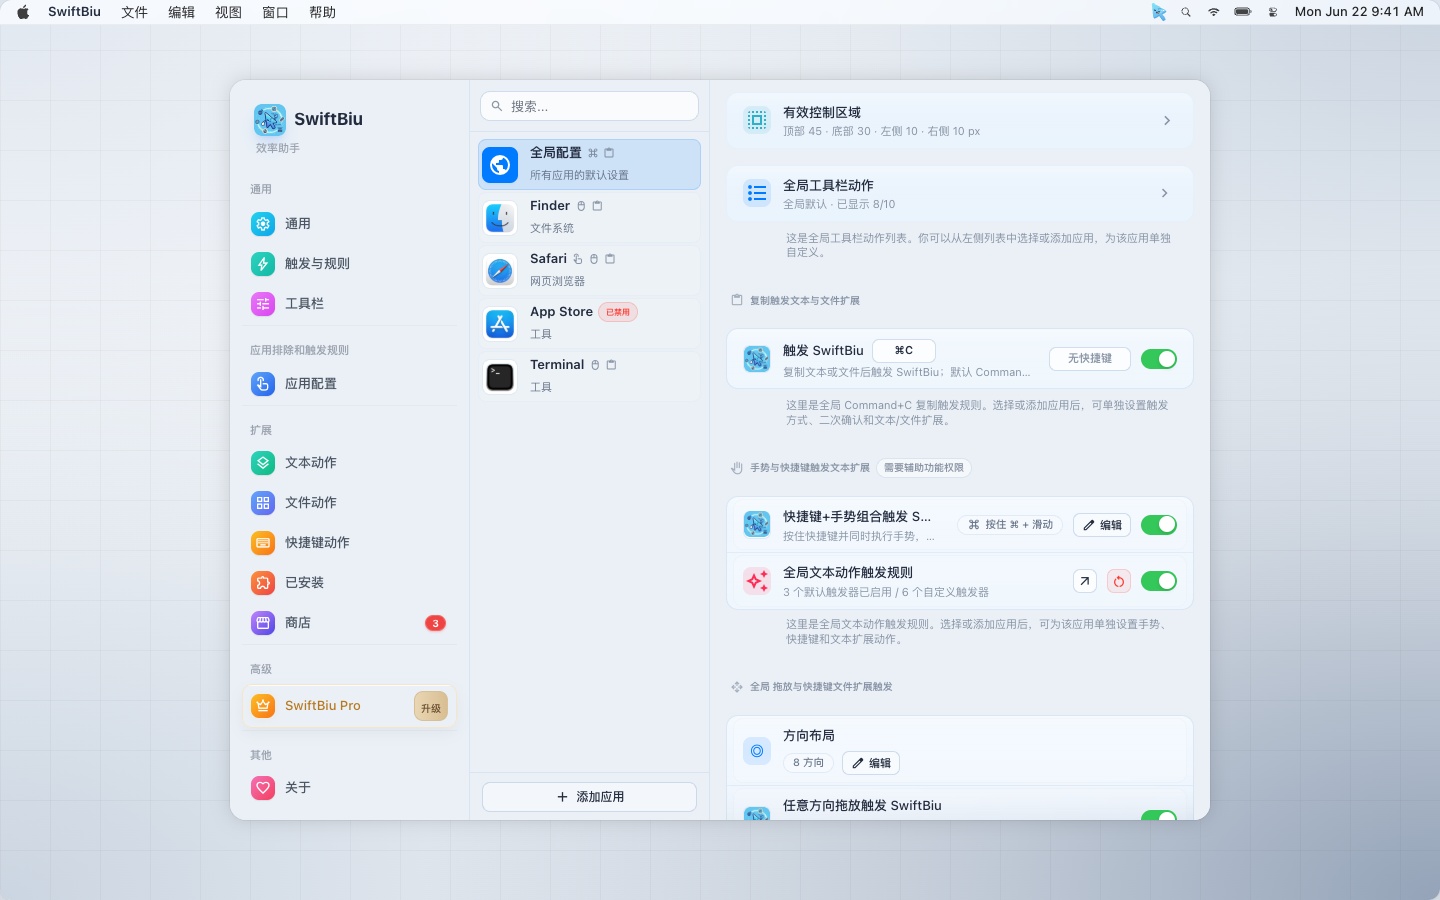This screenshot has width=1440, height=900.
Task: Click the Wi-Fi icon in the menu bar
Action: (x=1214, y=12)
